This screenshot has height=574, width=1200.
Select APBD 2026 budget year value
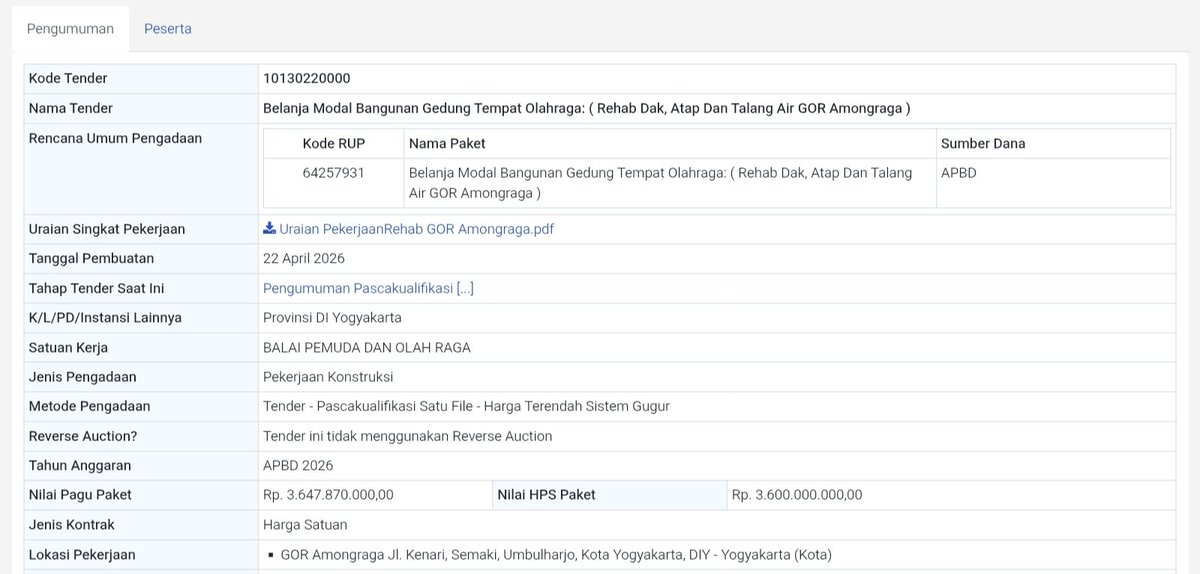click(298, 465)
